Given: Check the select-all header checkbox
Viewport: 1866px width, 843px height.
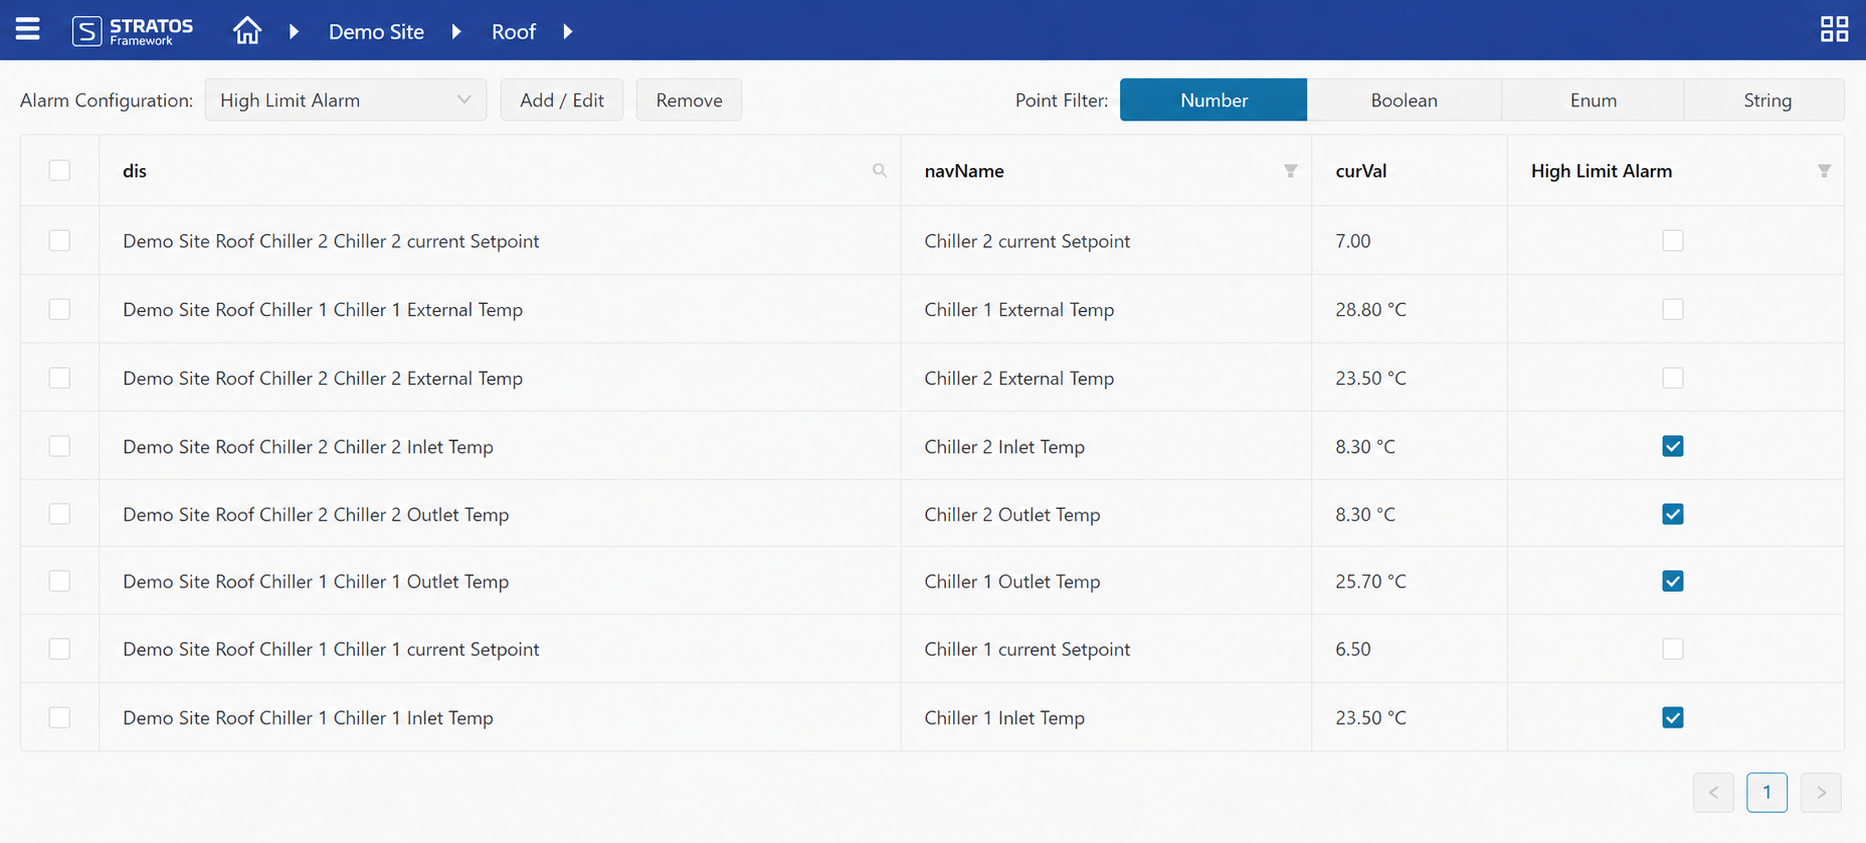Looking at the screenshot, I should [x=60, y=170].
